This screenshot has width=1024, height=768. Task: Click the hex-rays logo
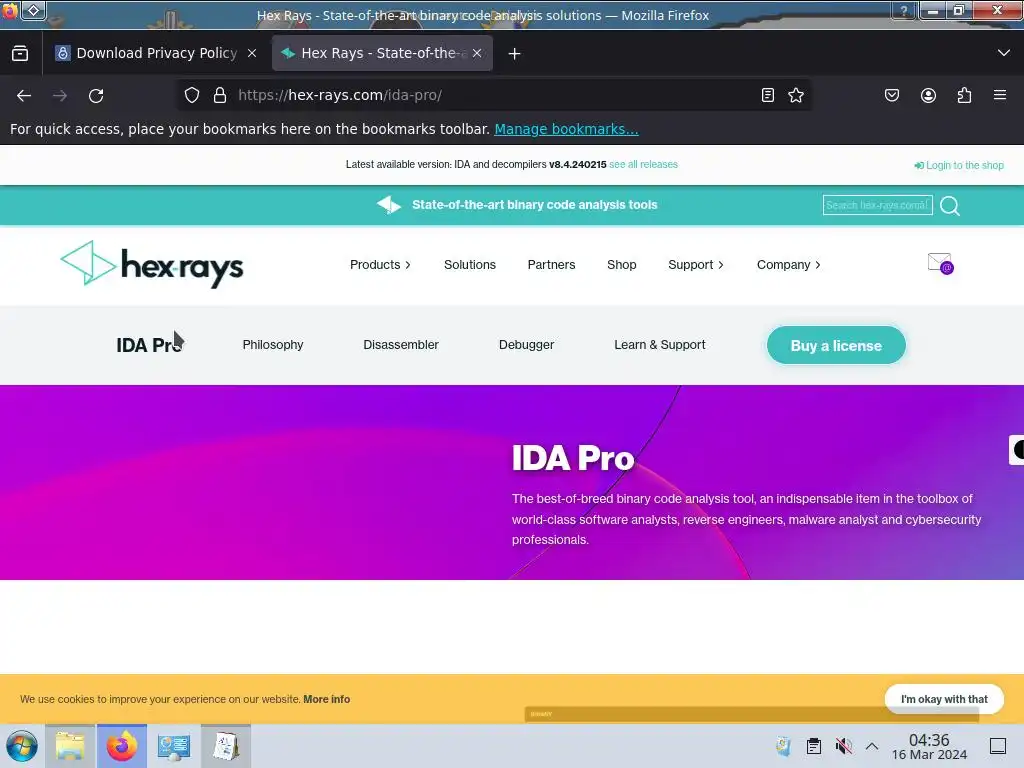(152, 264)
